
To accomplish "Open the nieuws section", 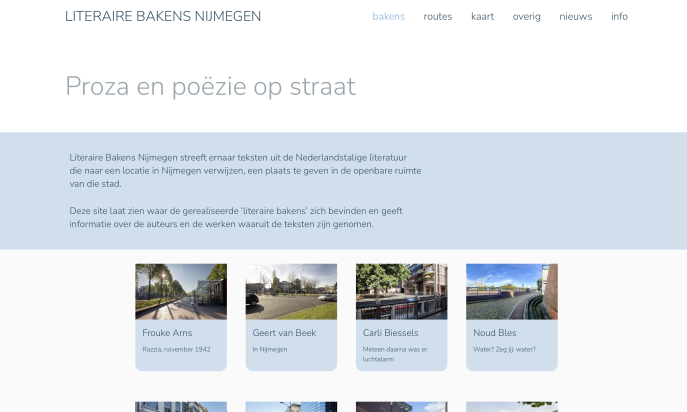I will pos(576,17).
